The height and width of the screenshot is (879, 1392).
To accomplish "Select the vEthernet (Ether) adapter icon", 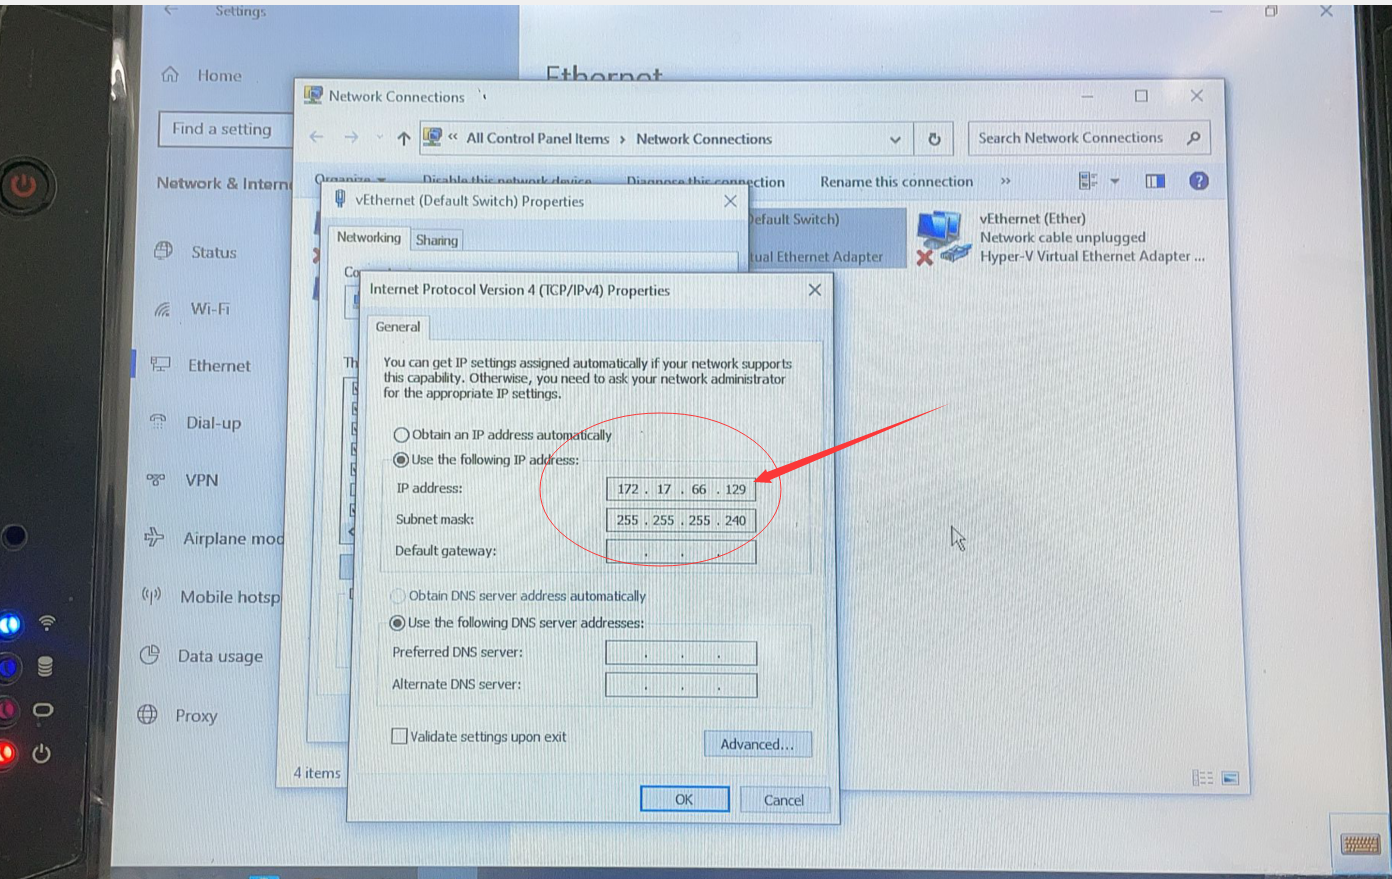I will pos(942,238).
